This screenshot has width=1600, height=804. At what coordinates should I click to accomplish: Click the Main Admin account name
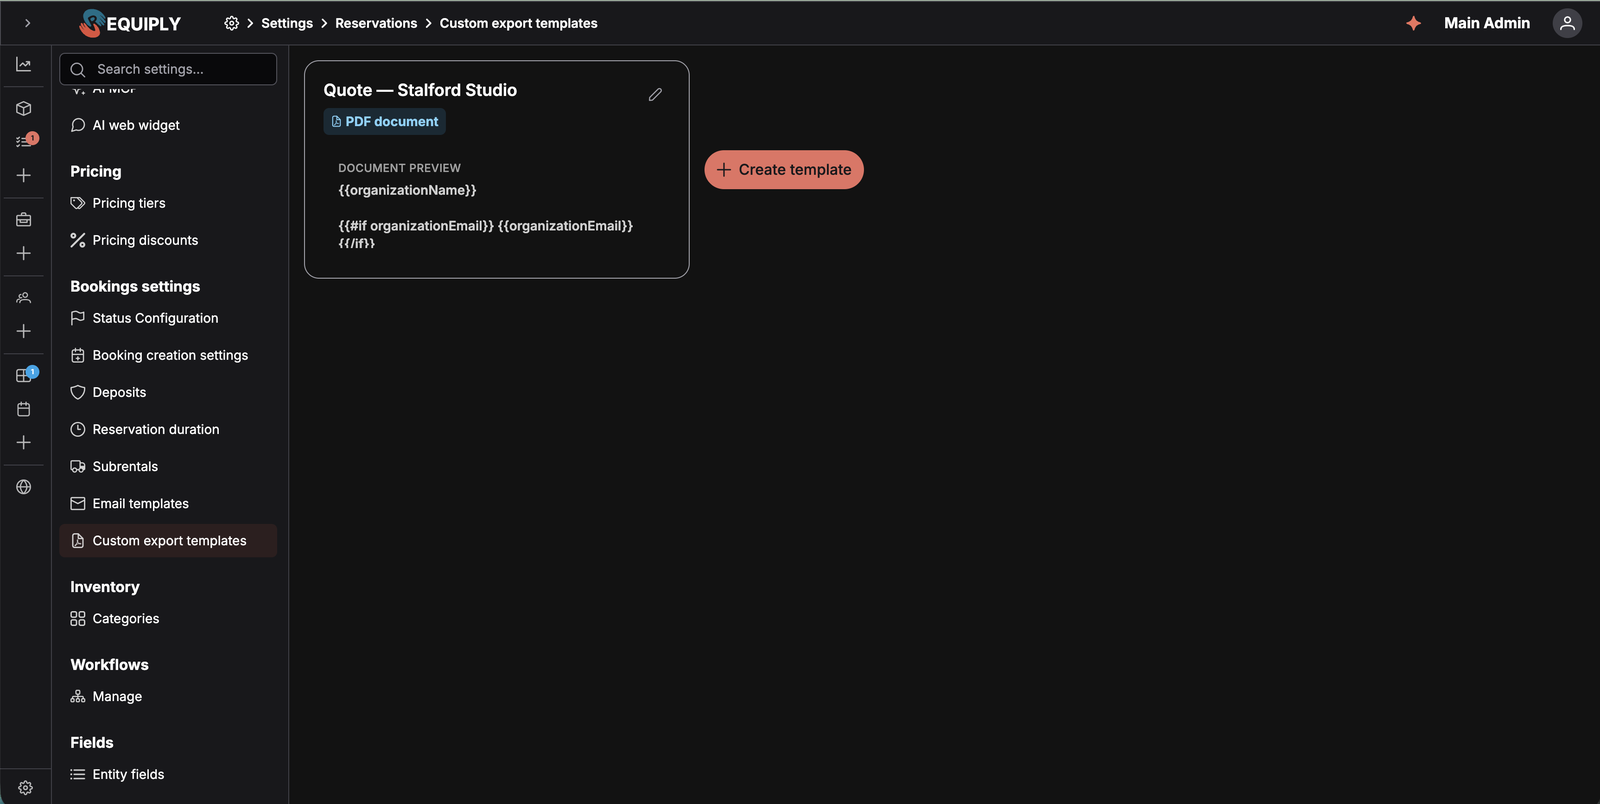click(x=1487, y=23)
